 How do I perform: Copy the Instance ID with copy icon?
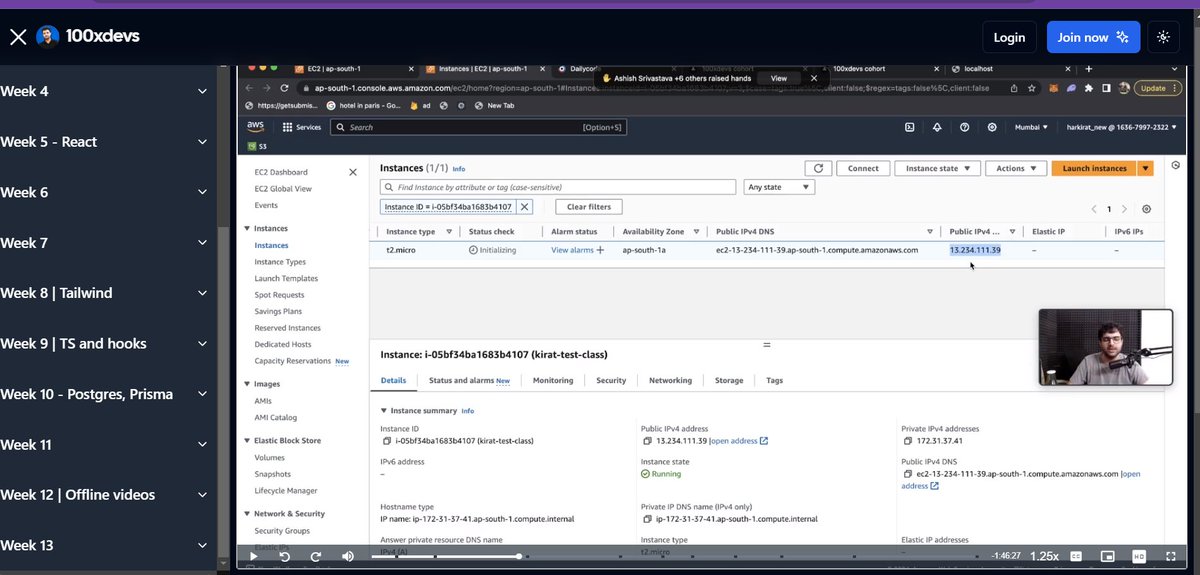click(x=387, y=441)
